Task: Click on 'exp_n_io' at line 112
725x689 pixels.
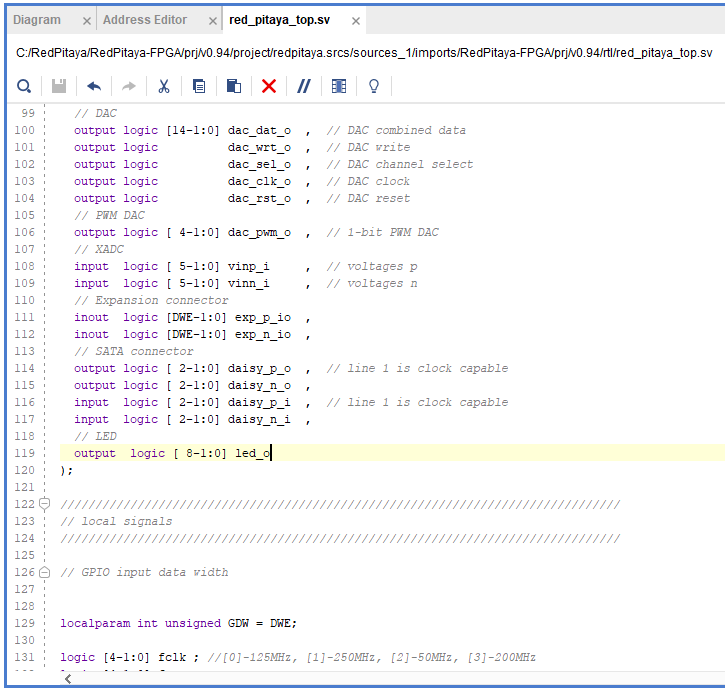Action: point(263,334)
